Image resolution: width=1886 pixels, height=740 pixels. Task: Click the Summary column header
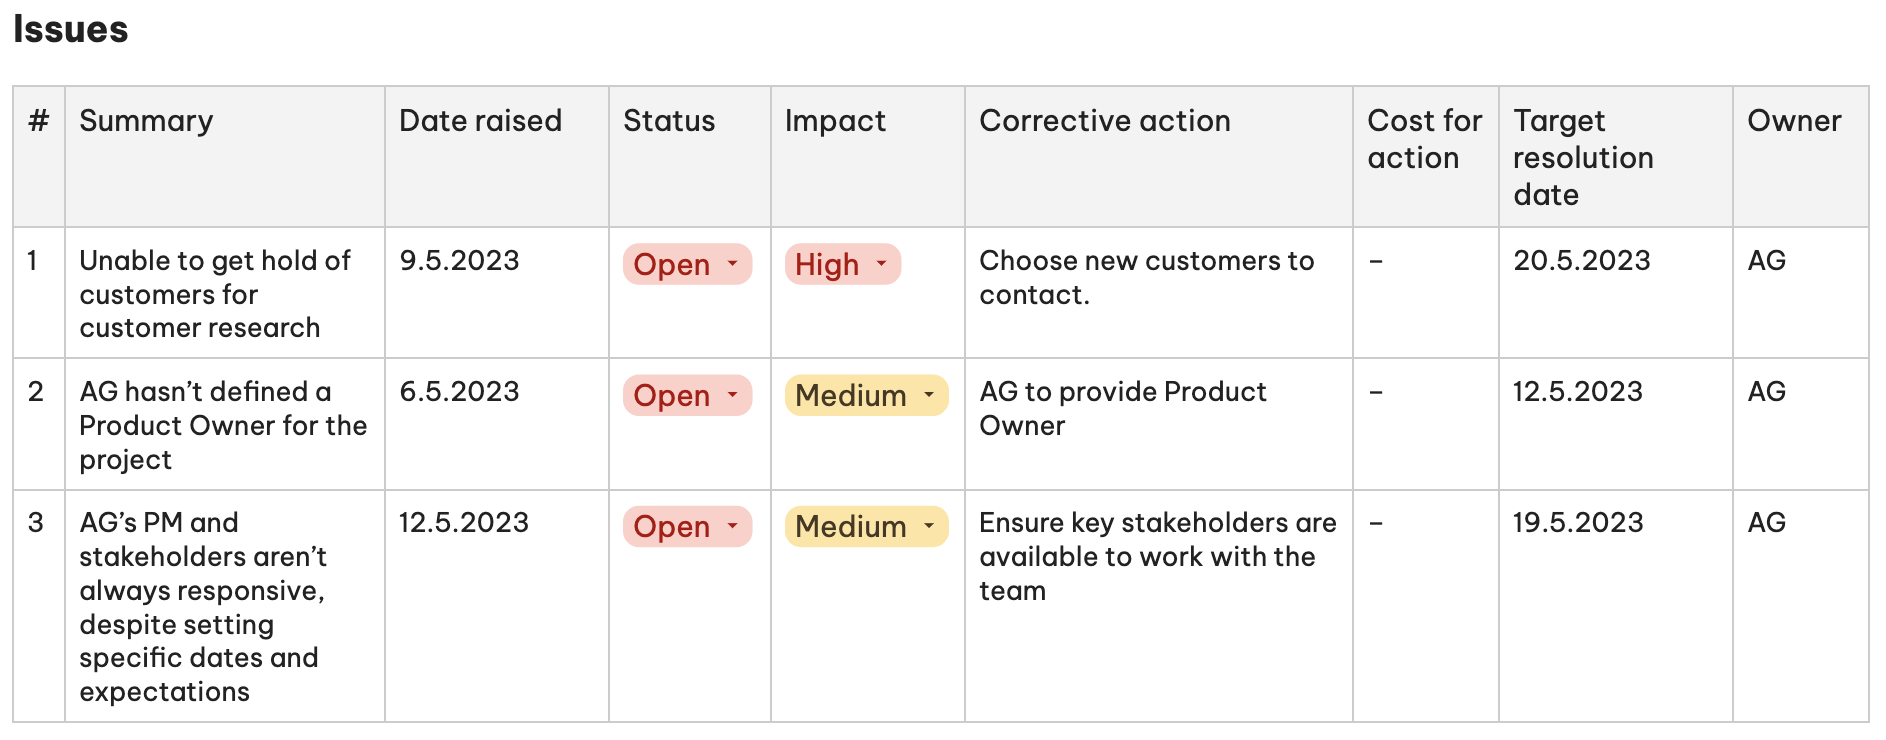pyautogui.click(x=146, y=121)
